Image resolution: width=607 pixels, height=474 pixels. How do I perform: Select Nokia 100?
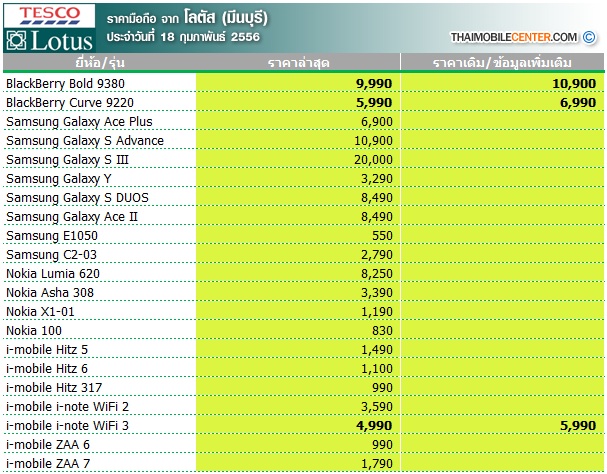coord(34,330)
